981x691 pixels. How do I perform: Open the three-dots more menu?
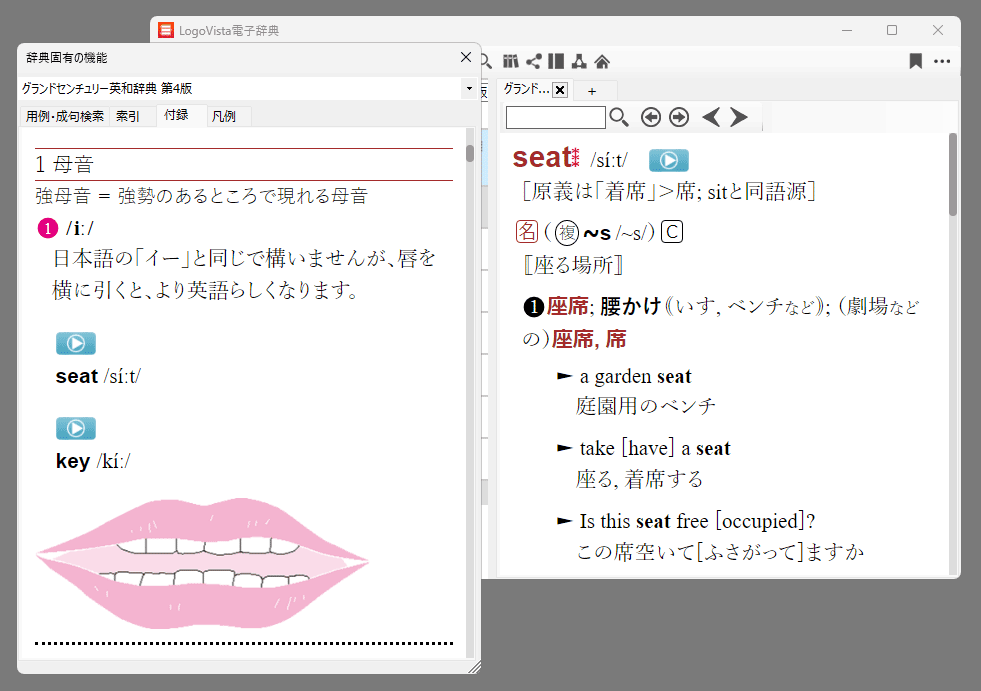coord(942,61)
